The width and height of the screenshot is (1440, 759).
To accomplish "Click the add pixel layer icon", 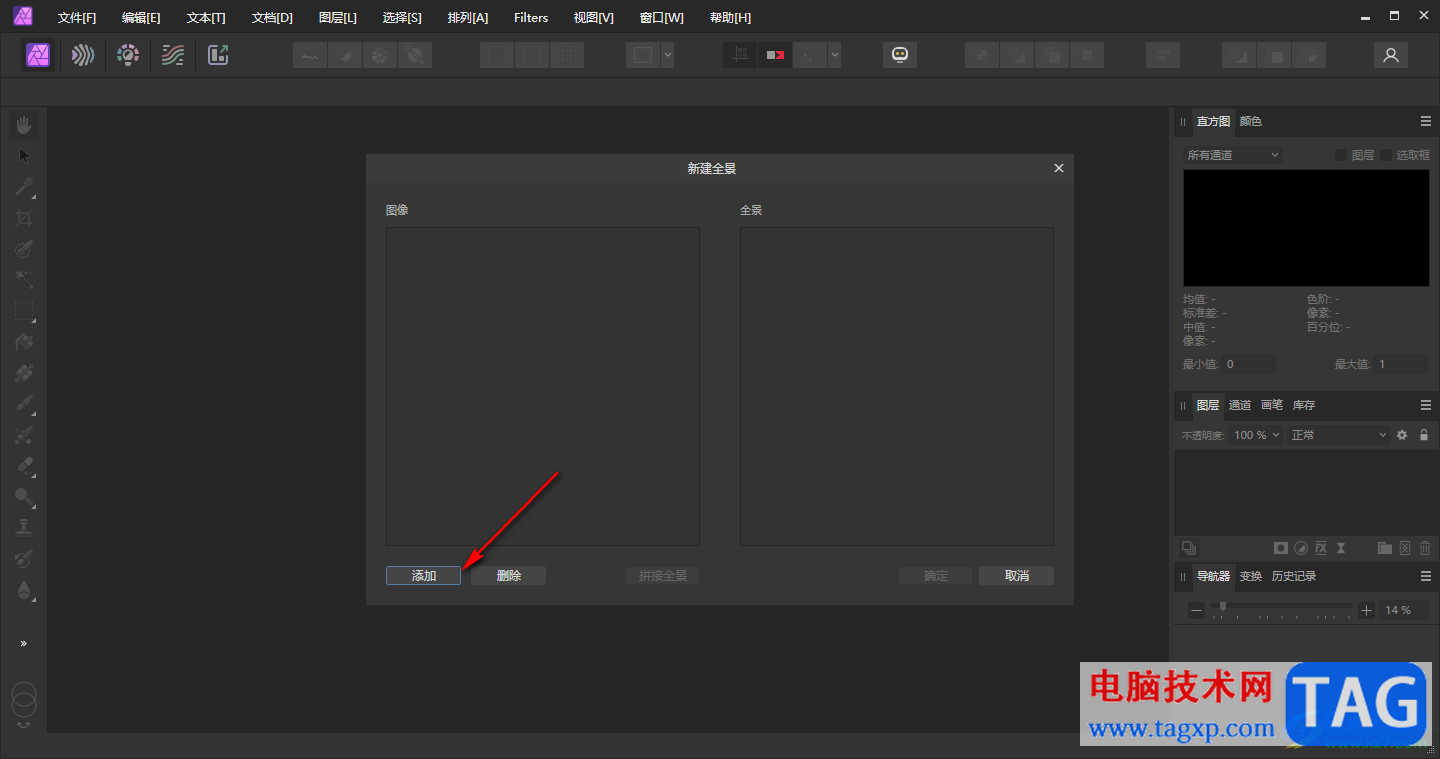I will click(x=1405, y=548).
